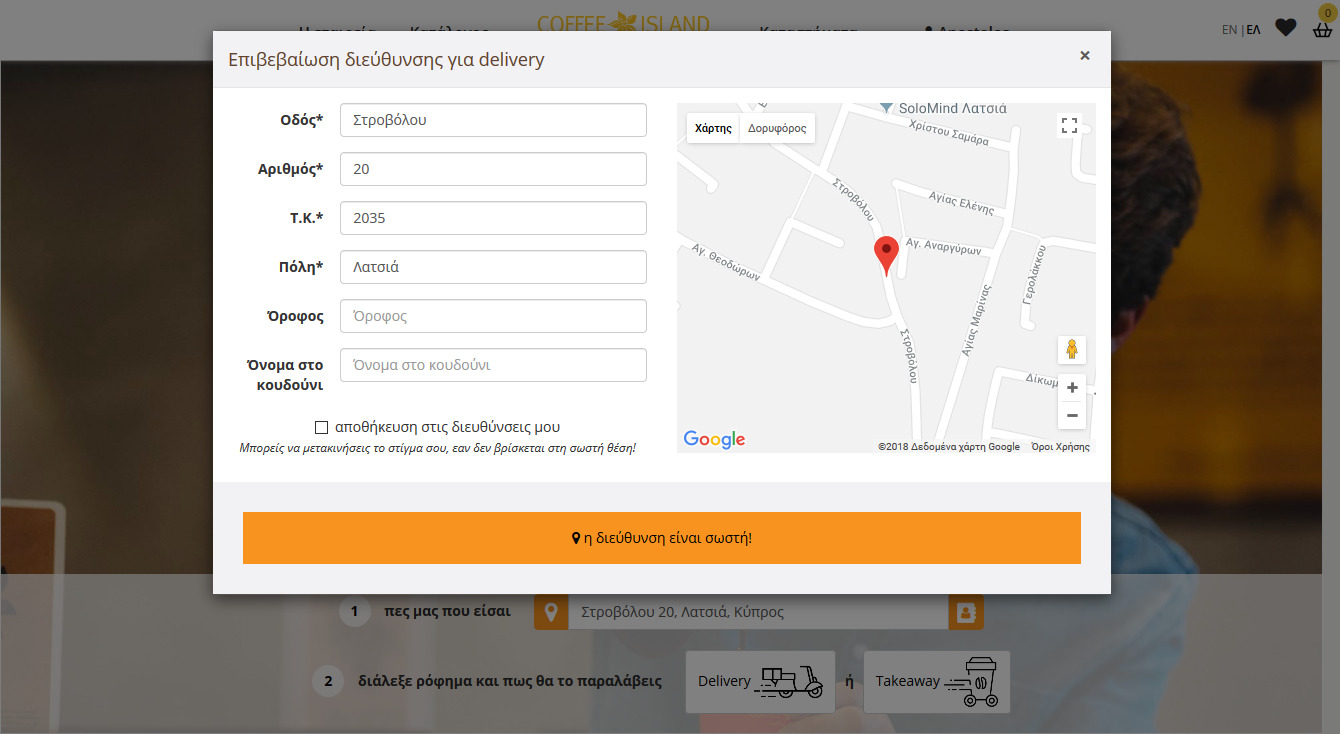
Task: Zoom in on the map
Action: click(1072, 388)
